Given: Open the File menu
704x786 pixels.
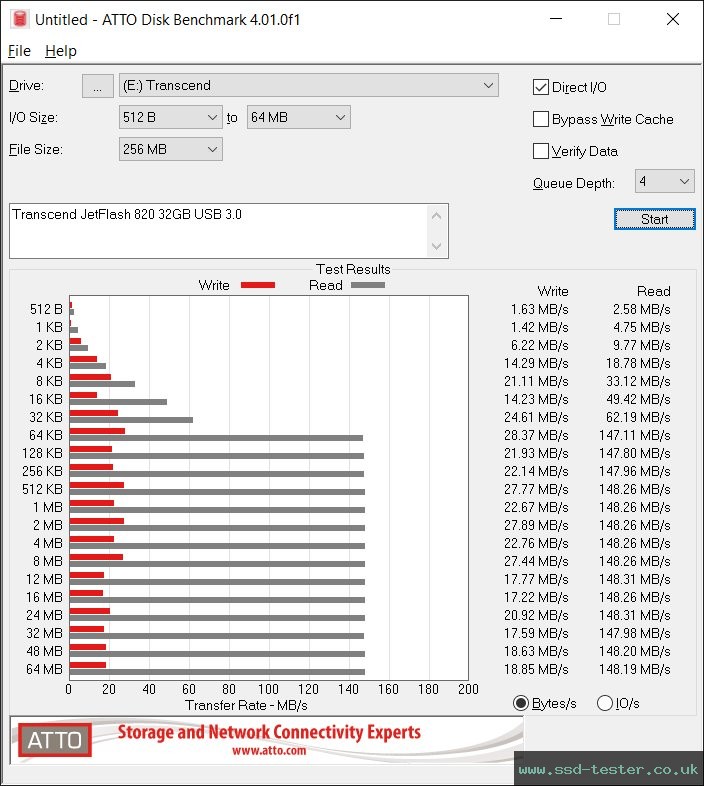Looking at the screenshot, I should (20, 51).
